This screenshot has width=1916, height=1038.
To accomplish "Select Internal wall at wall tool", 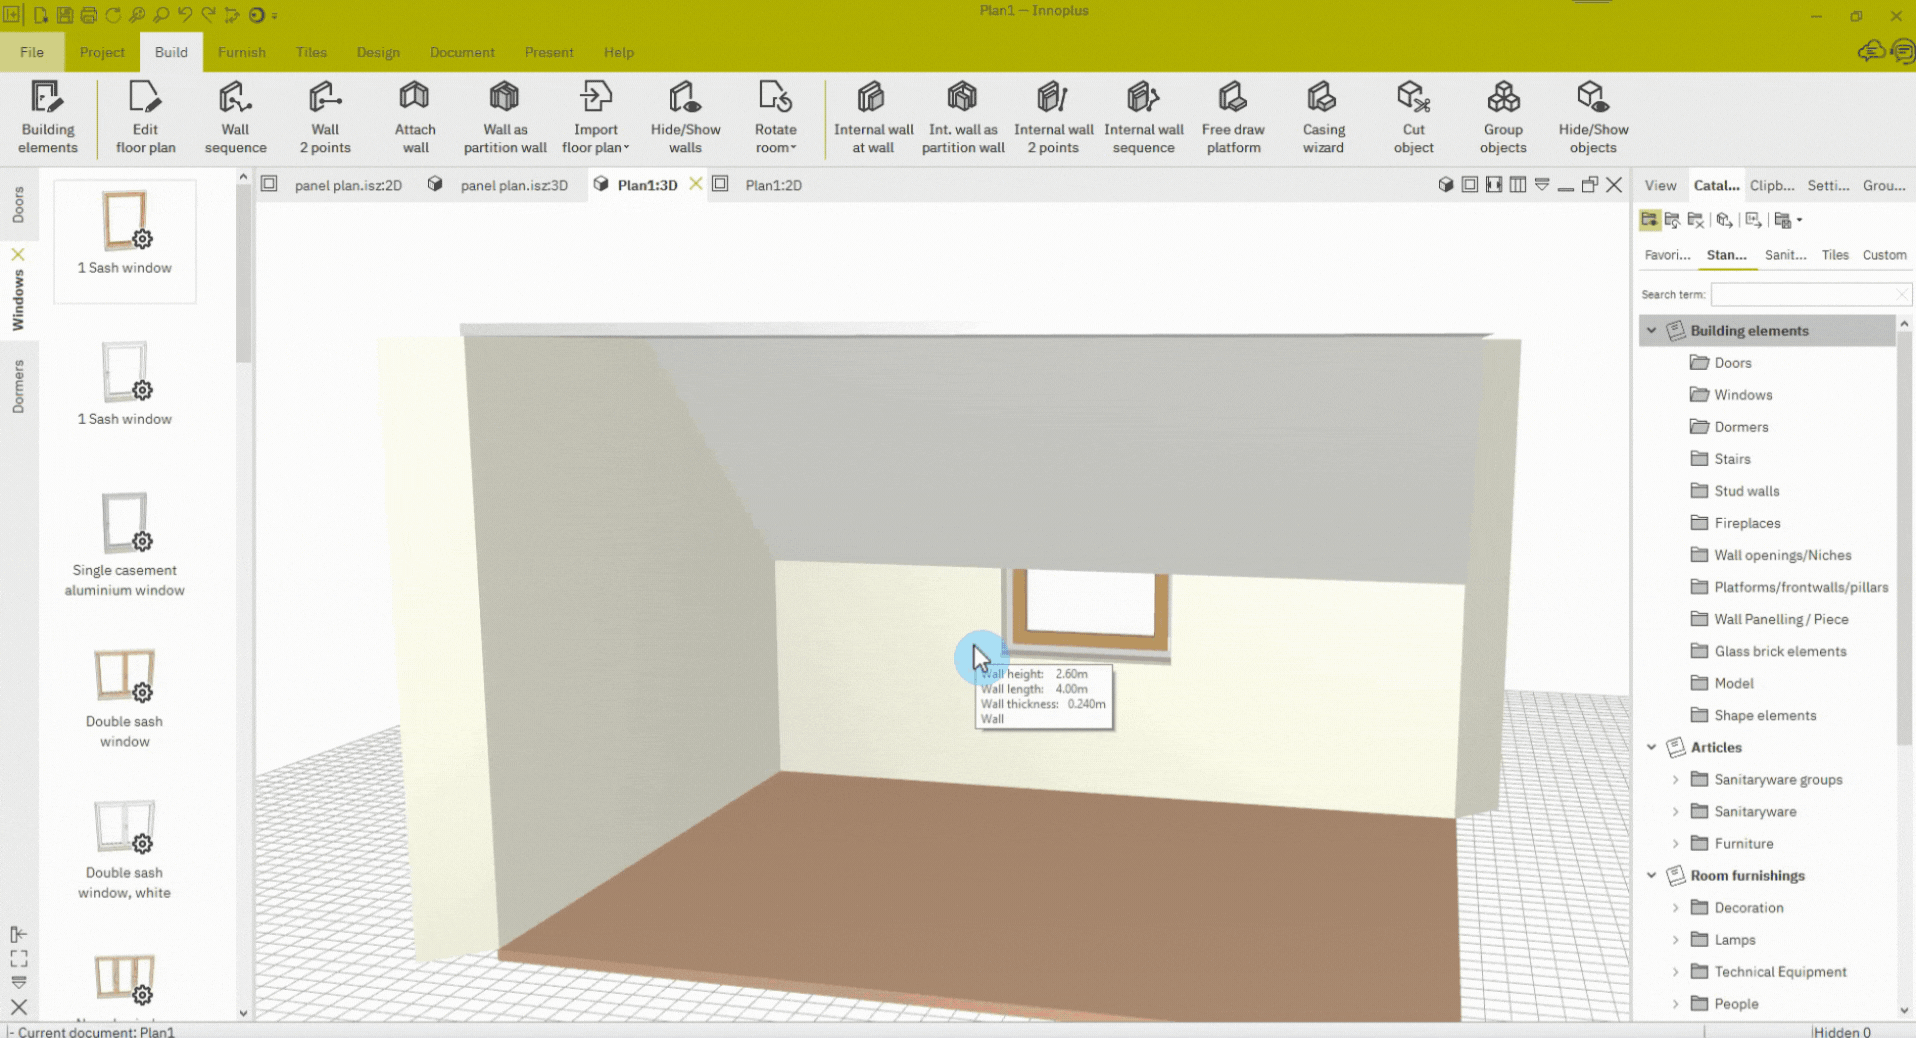I will [x=873, y=117].
